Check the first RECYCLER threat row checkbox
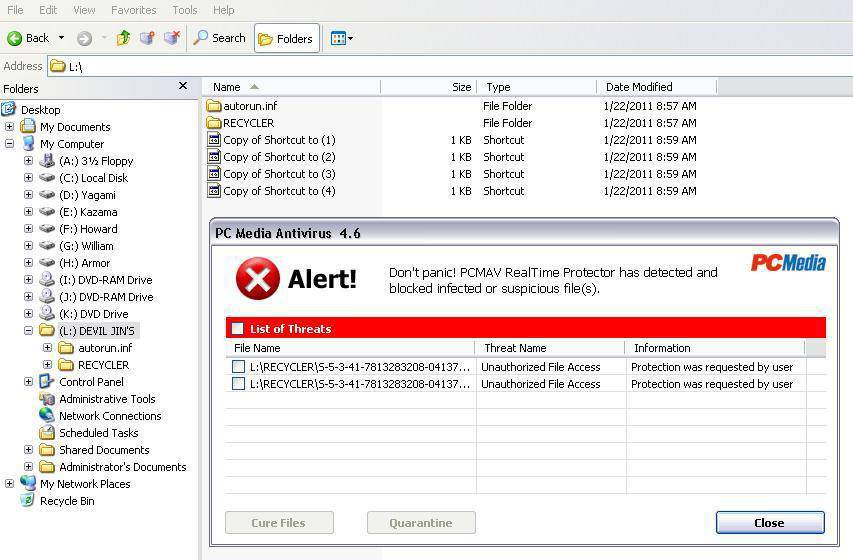 point(238,366)
